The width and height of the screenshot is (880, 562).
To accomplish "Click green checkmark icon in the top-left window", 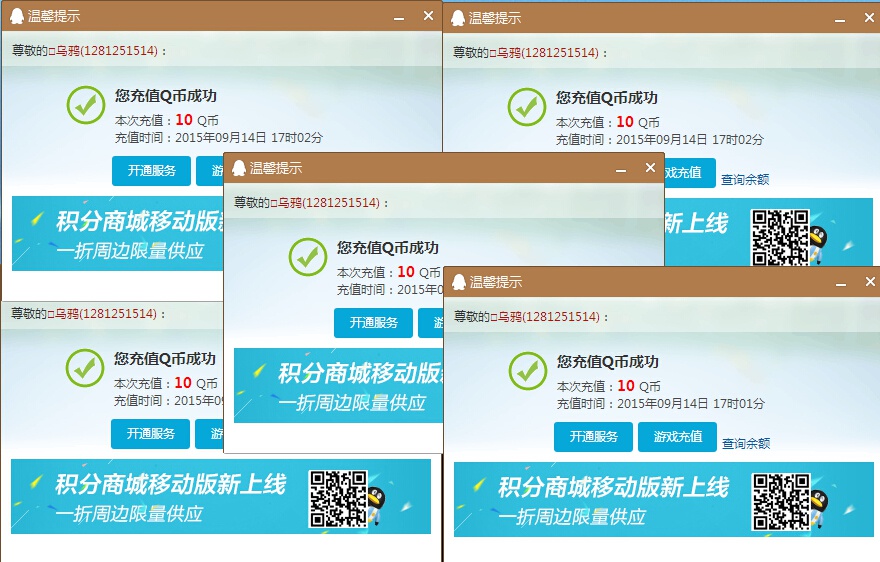I will point(86,105).
